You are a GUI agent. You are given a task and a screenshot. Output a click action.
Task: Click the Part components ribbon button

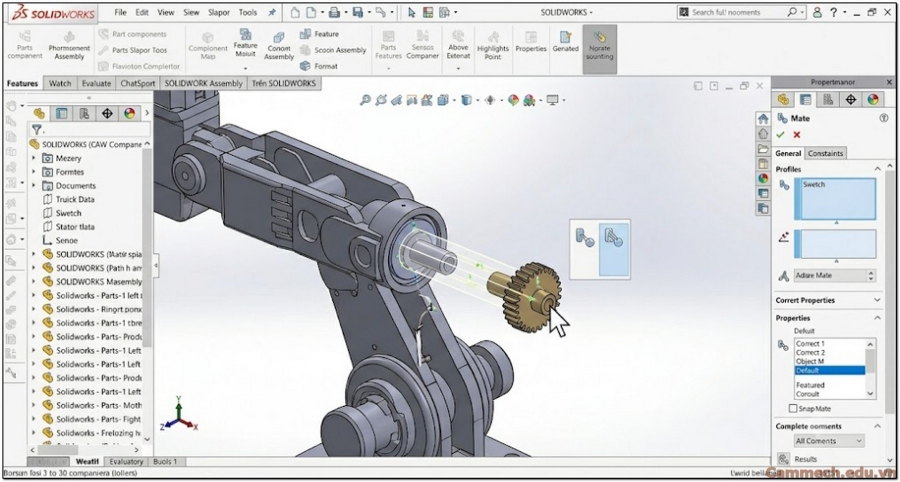[x=133, y=34]
